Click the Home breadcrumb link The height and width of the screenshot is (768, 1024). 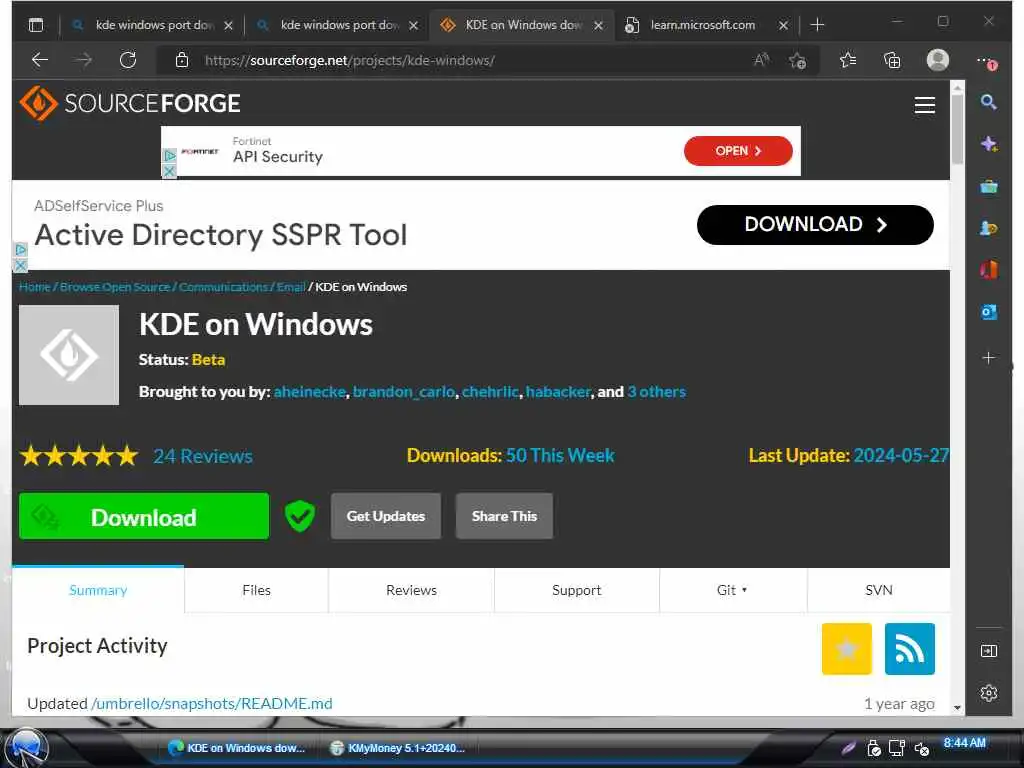coord(35,287)
